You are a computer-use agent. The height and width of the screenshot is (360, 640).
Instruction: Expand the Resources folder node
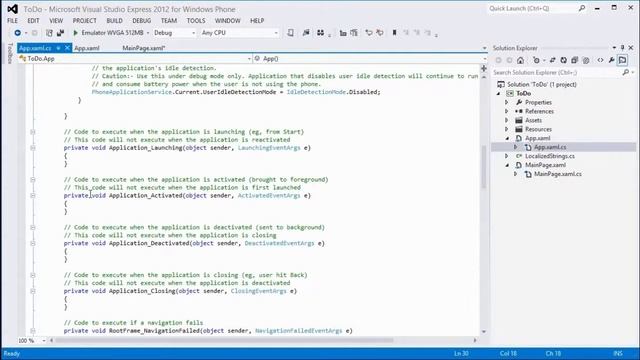click(x=507, y=129)
